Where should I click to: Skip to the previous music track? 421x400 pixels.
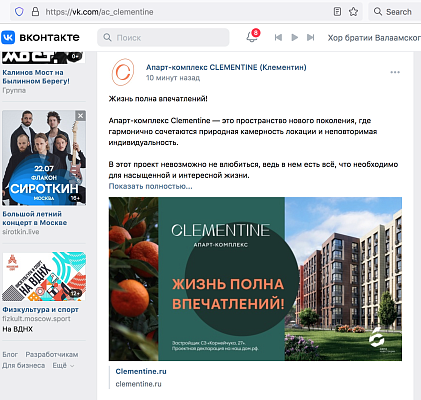tap(278, 37)
